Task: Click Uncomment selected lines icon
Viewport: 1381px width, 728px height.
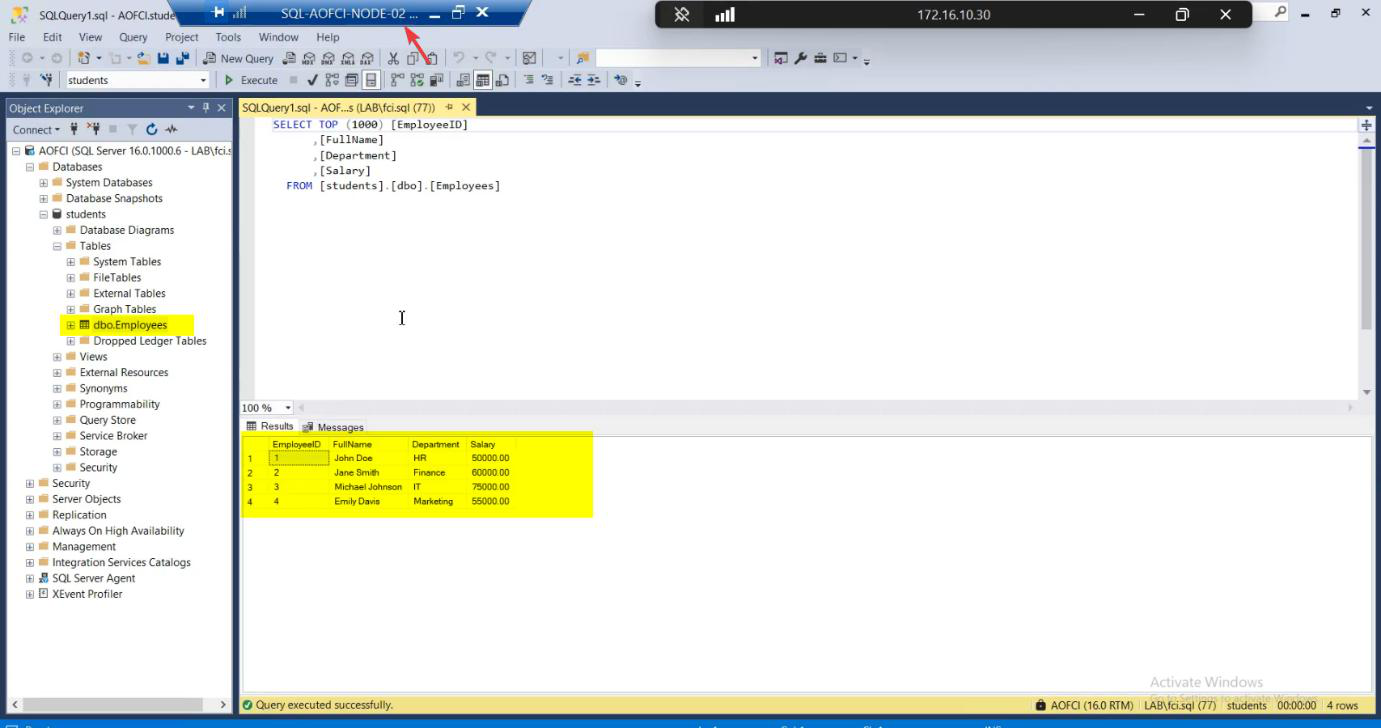Action: click(548, 80)
